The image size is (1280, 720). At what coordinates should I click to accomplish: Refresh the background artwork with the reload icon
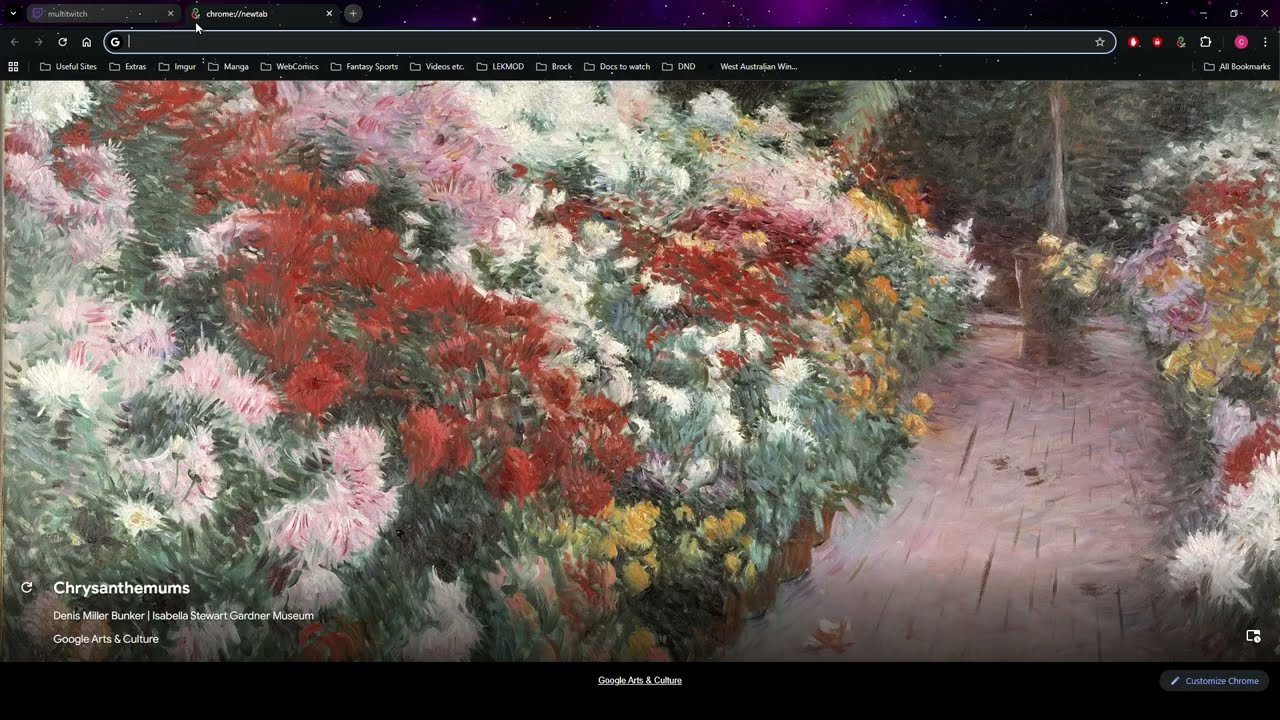pyautogui.click(x=27, y=588)
